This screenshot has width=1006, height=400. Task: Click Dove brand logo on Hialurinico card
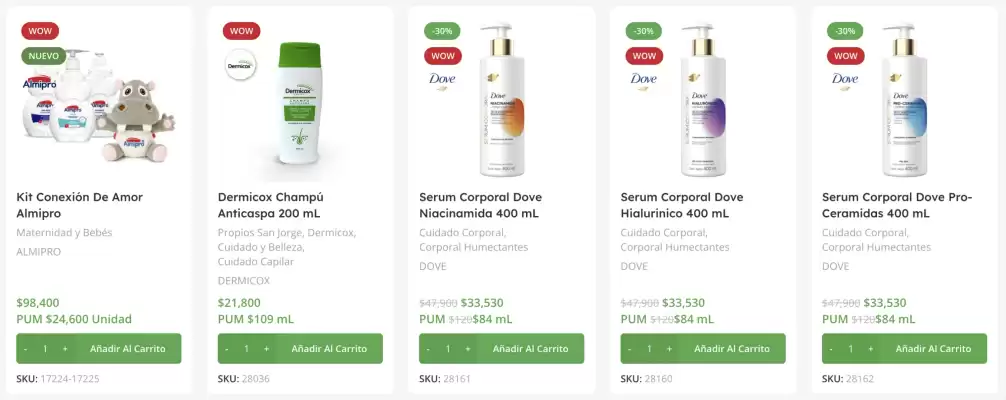coord(644,80)
